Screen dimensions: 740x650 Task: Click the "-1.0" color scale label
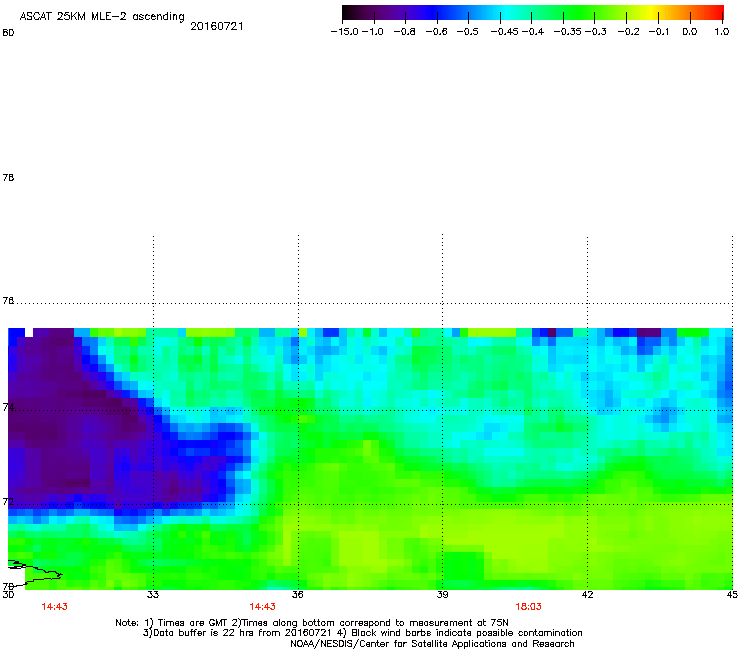[x=373, y=32]
